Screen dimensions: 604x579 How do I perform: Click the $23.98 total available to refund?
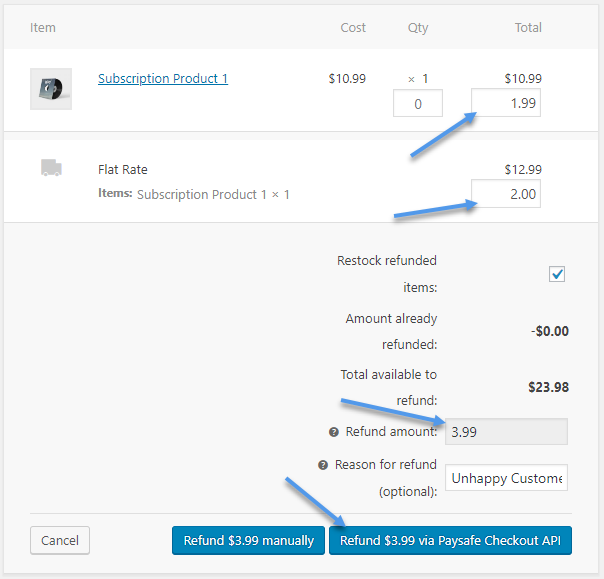548,387
